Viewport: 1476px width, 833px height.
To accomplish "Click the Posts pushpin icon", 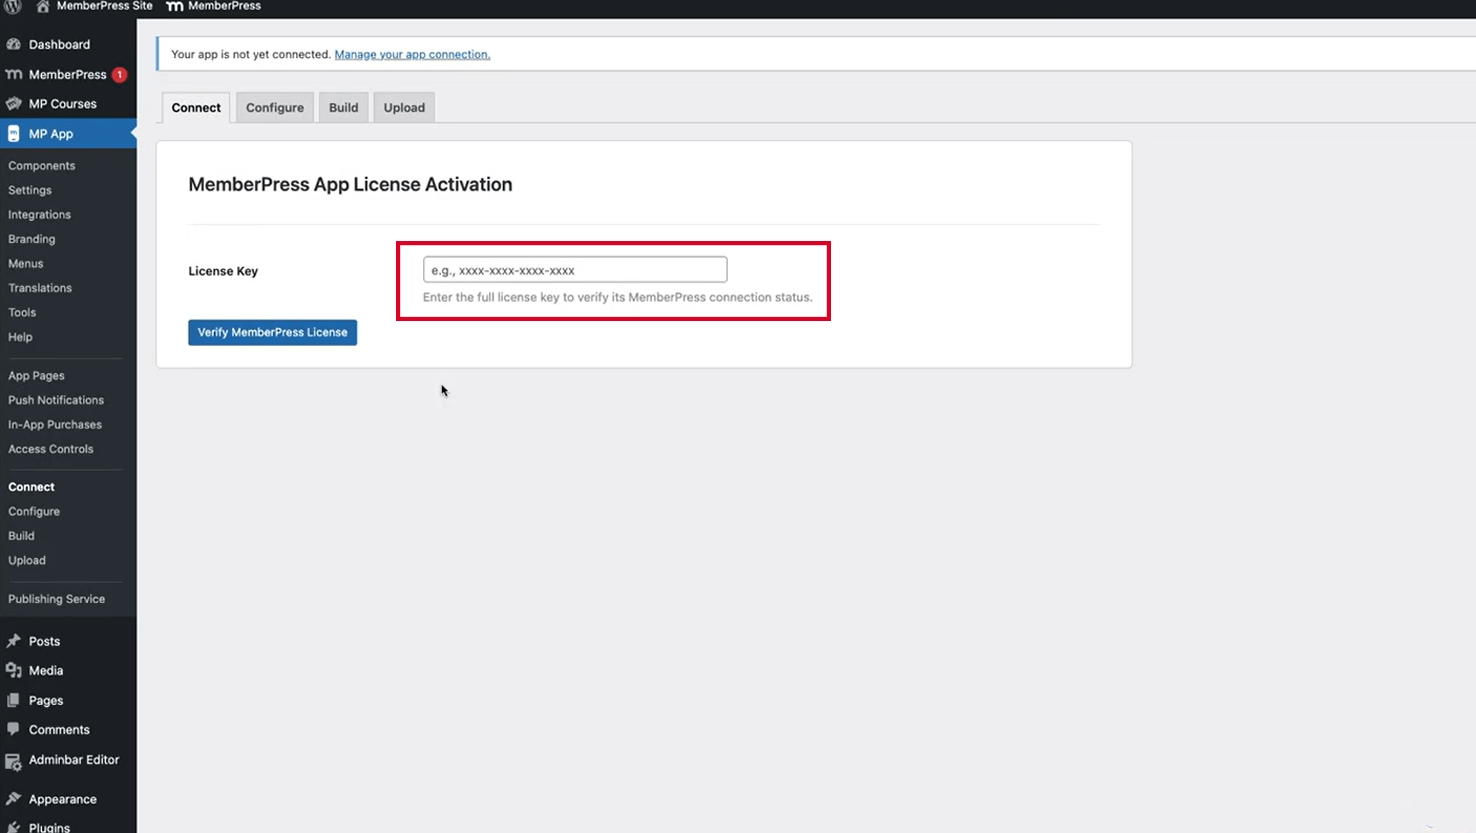I will (14, 641).
